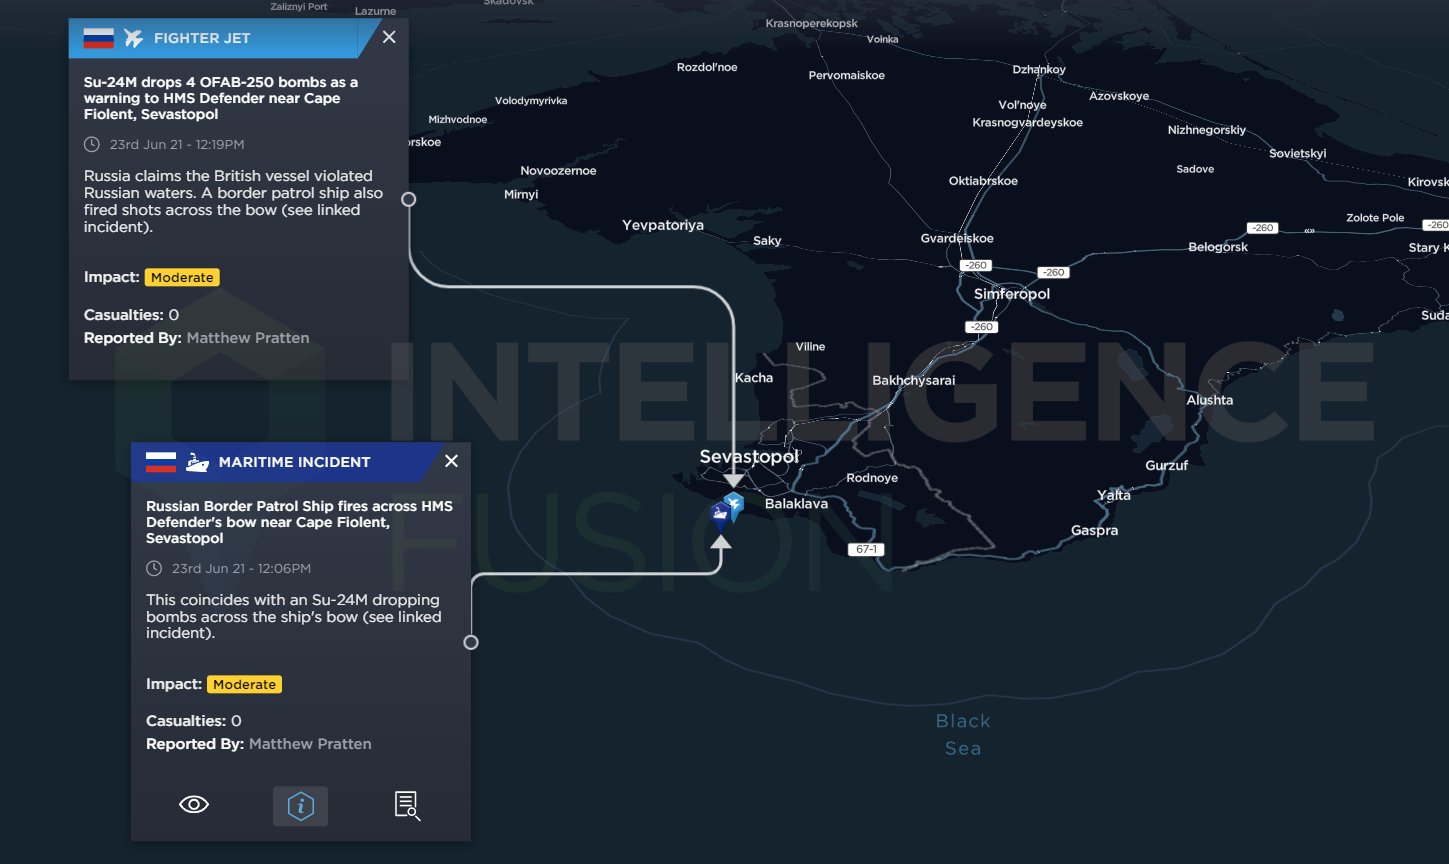Image resolution: width=1449 pixels, height=864 pixels.
Task: Select the FIGHTER JET header title
Action: pos(202,38)
